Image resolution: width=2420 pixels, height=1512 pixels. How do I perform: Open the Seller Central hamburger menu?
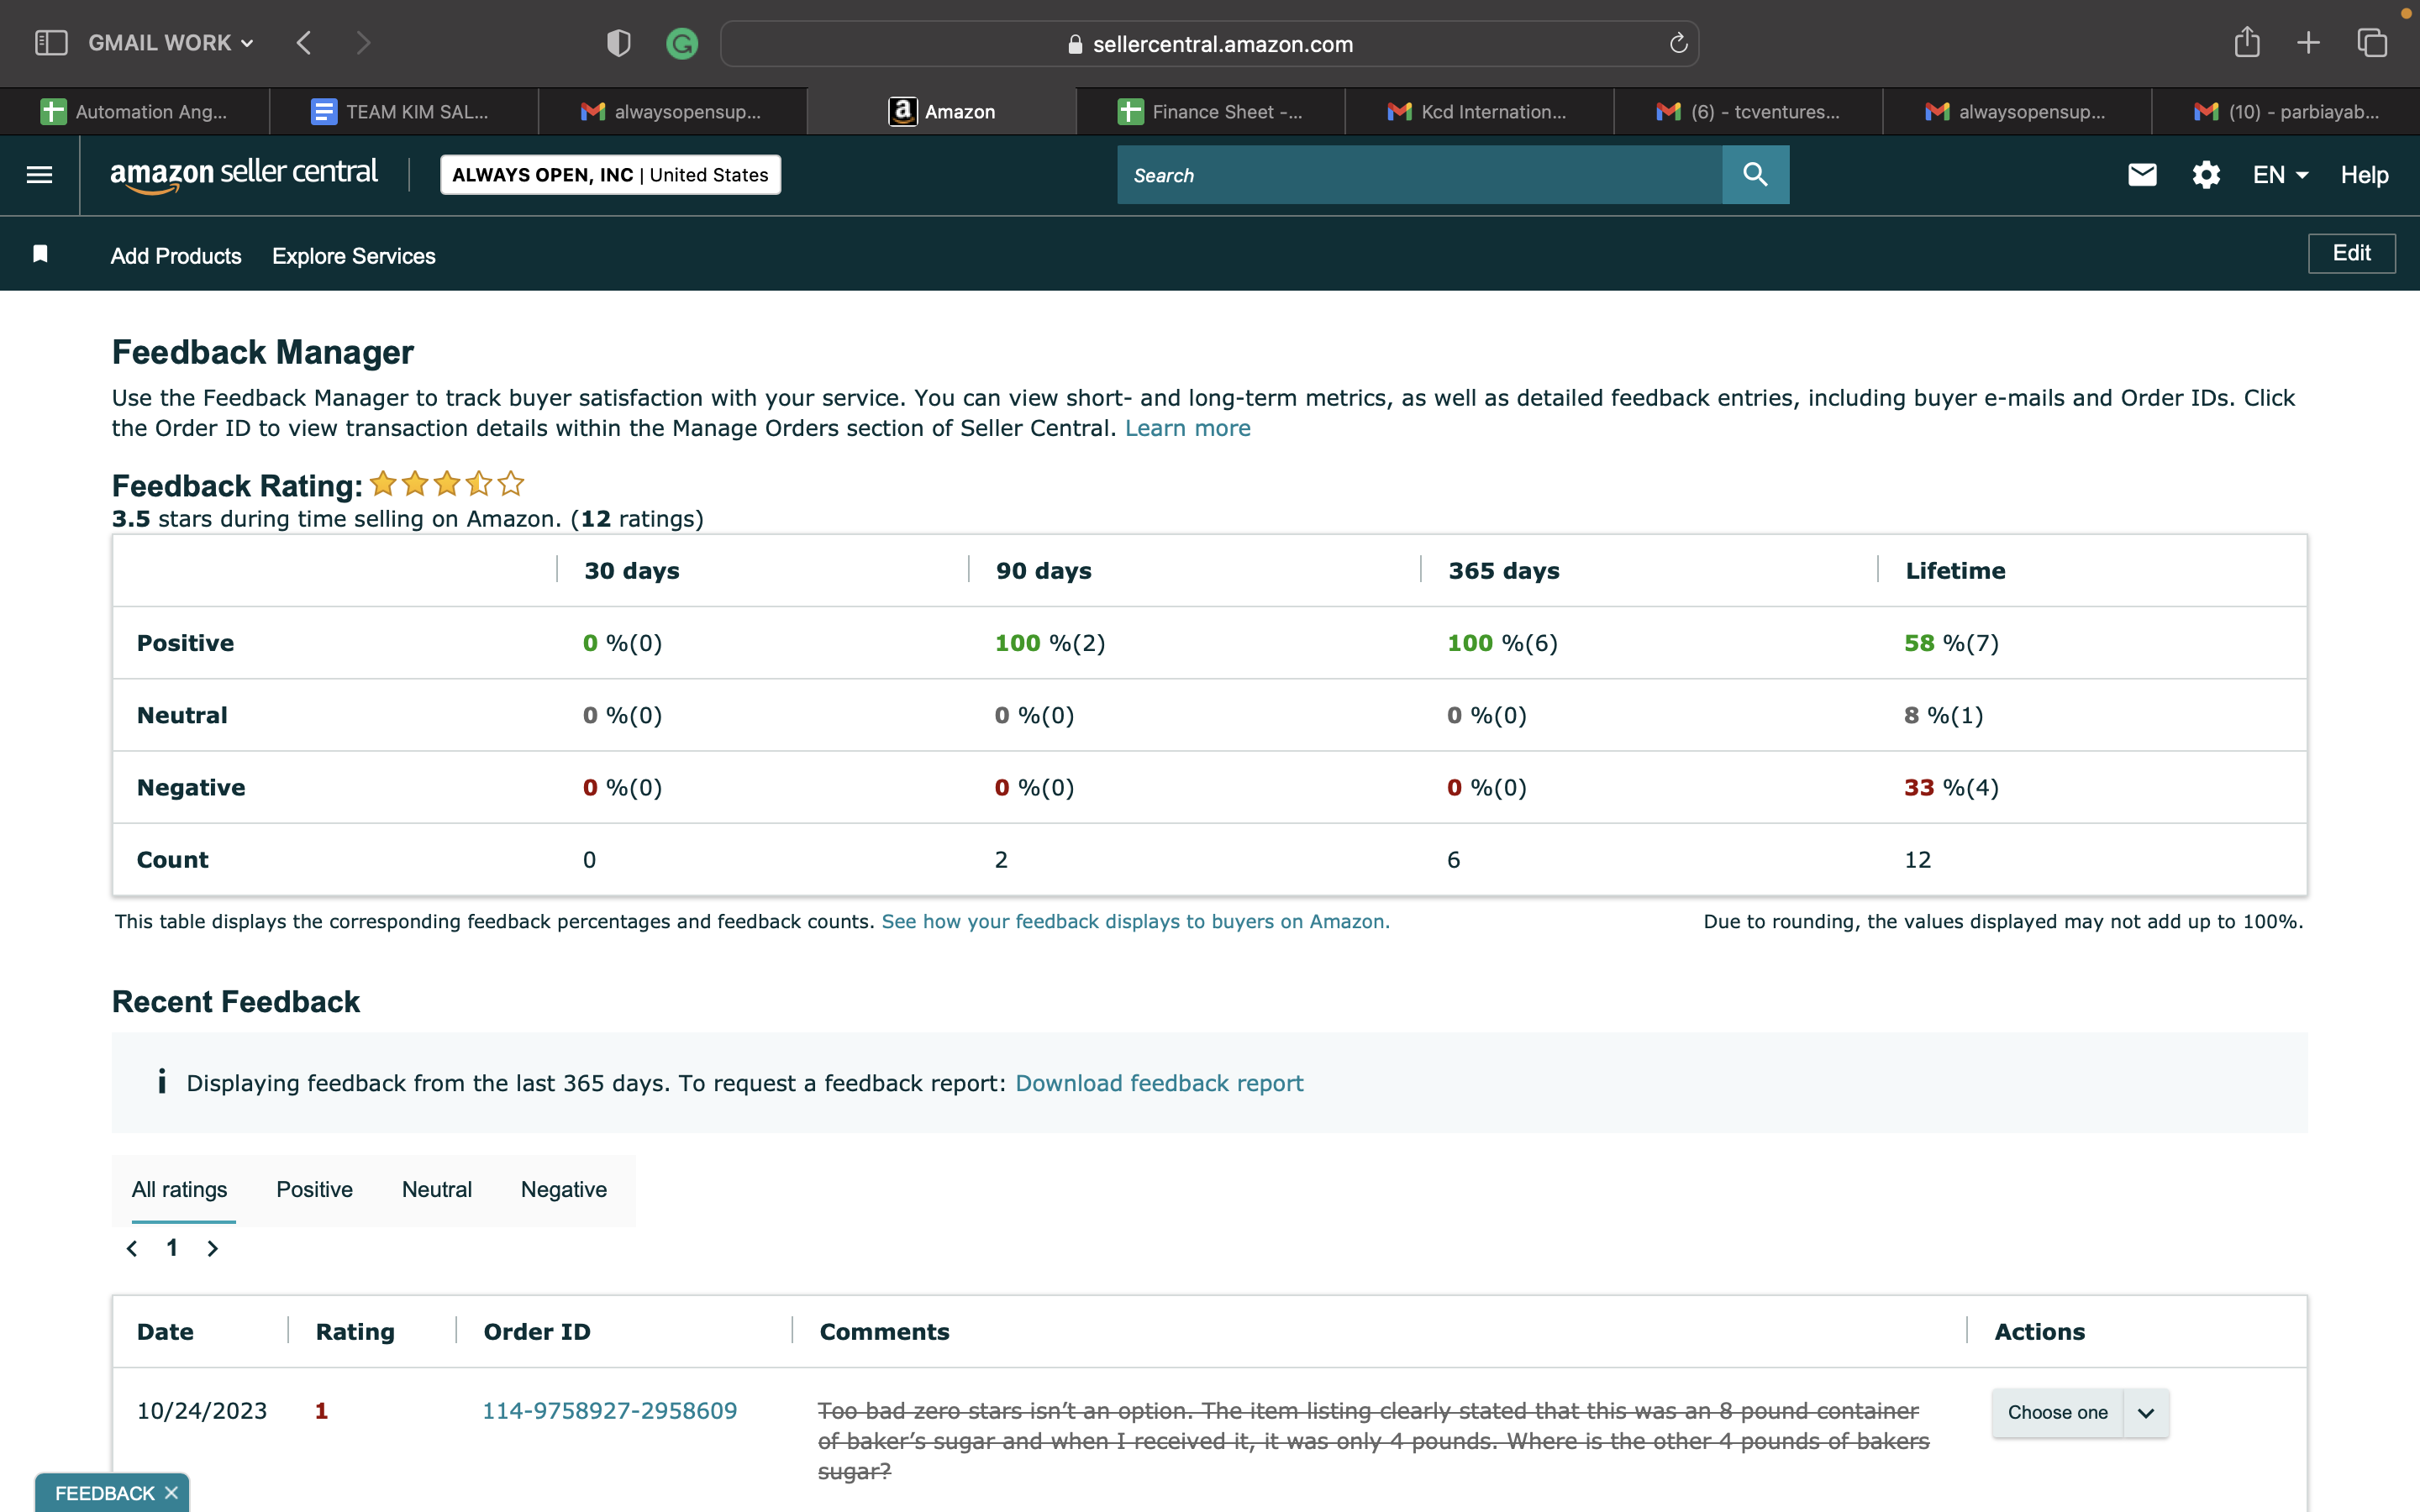[x=39, y=175]
